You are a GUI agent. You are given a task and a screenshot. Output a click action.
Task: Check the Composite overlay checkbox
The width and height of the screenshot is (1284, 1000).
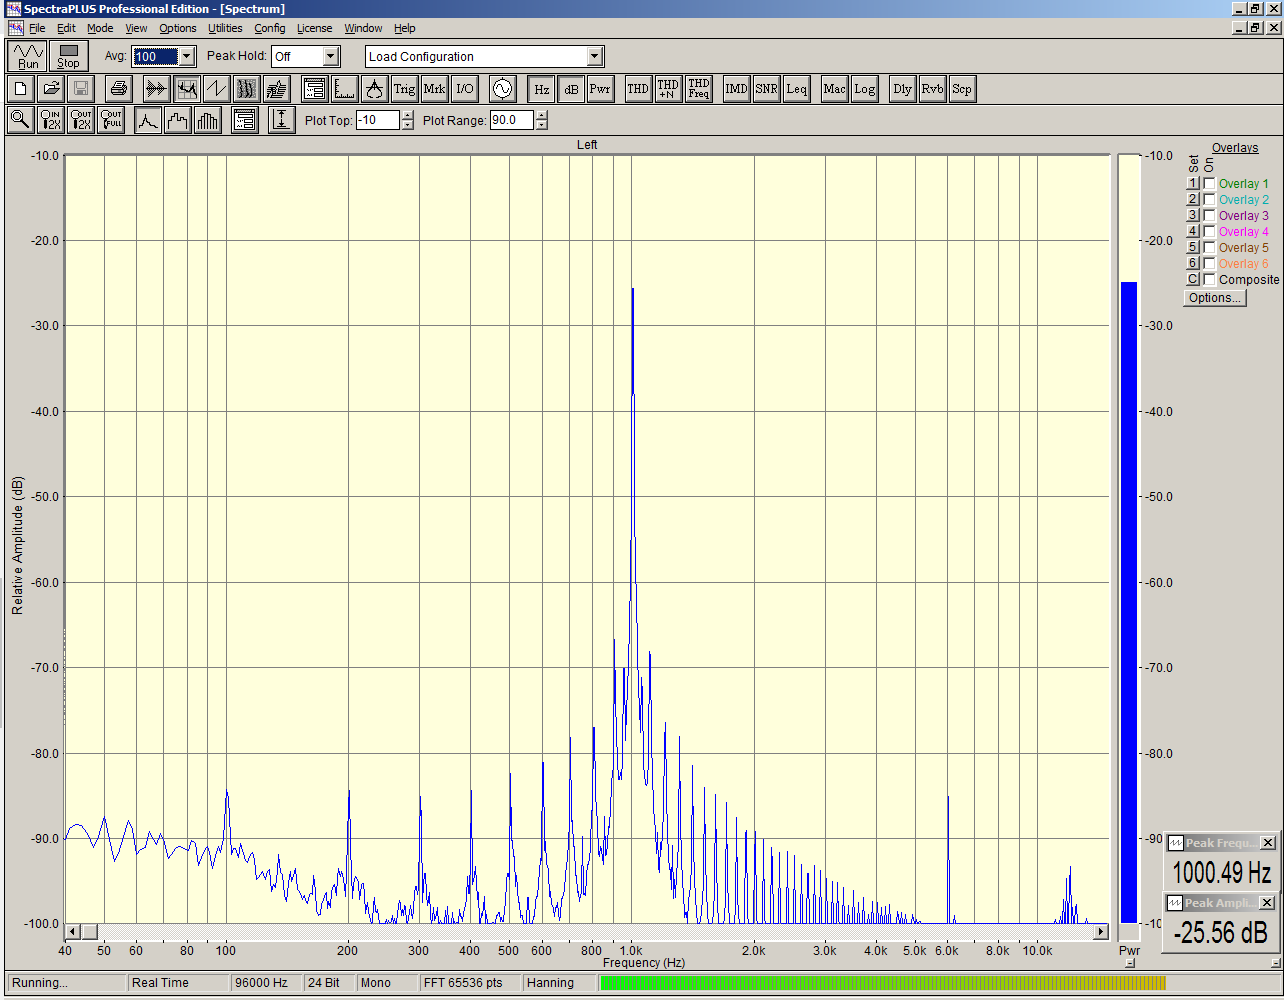point(1210,280)
